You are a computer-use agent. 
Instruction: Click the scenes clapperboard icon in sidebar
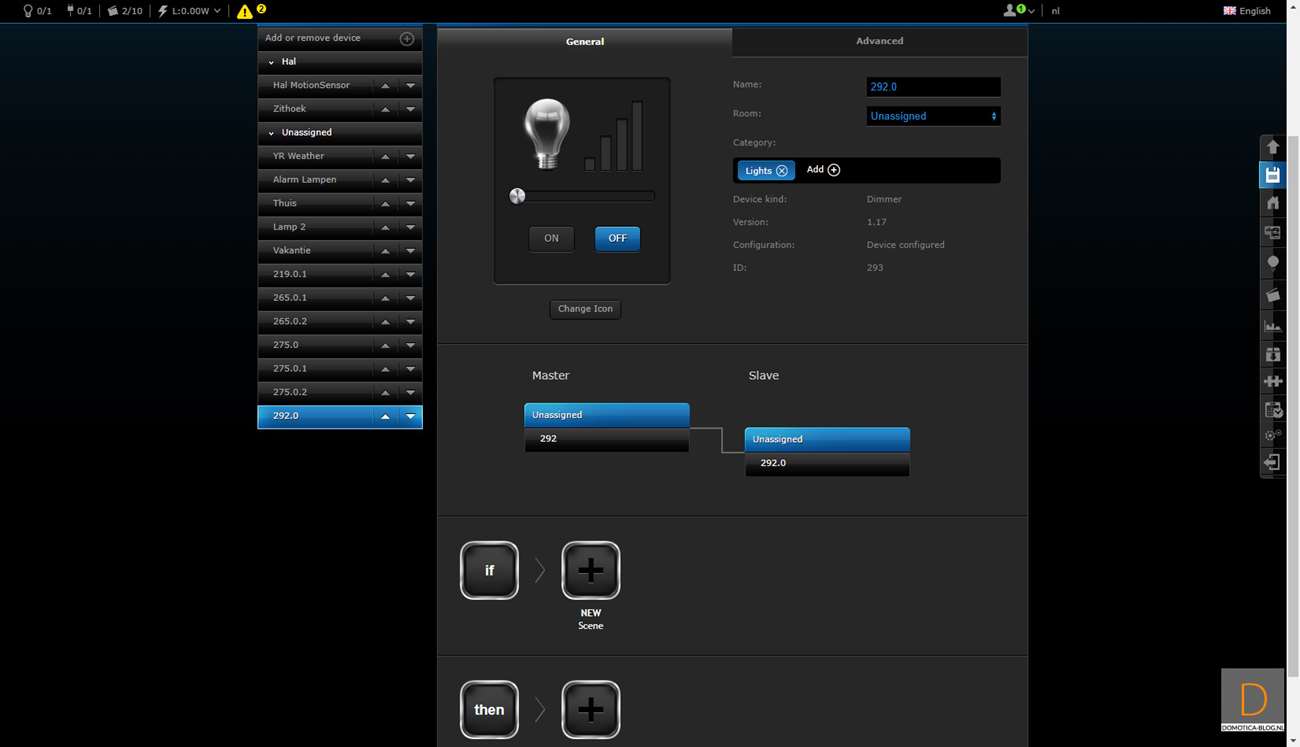[x=1272, y=295]
